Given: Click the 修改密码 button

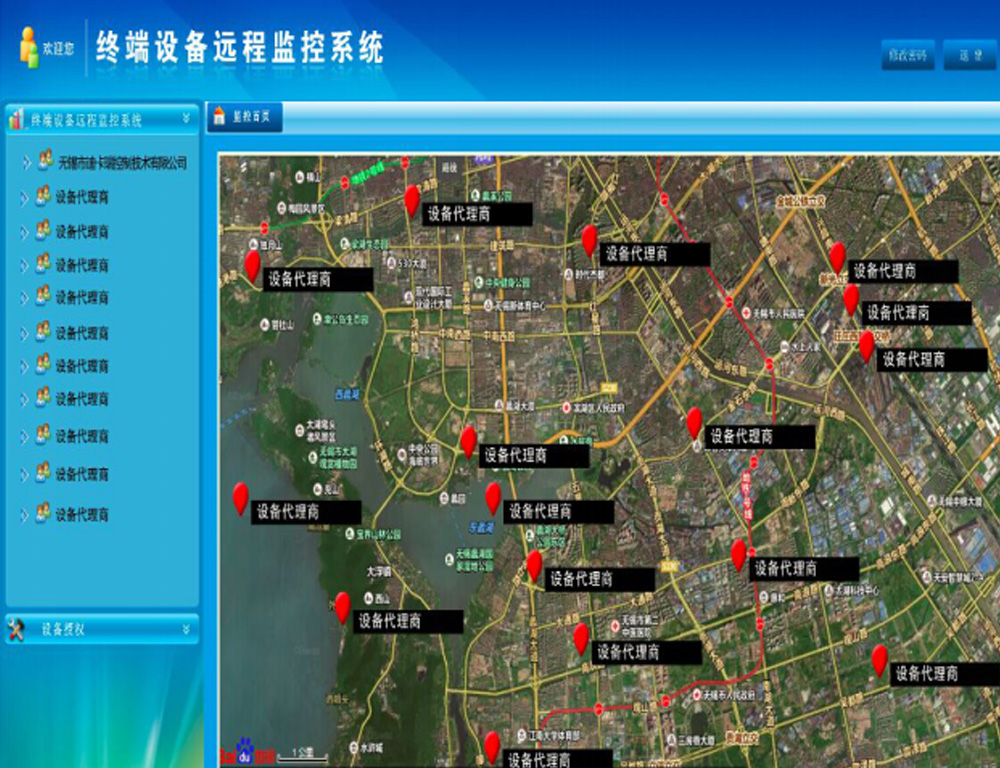Looking at the screenshot, I should click(x=908, y=56).
